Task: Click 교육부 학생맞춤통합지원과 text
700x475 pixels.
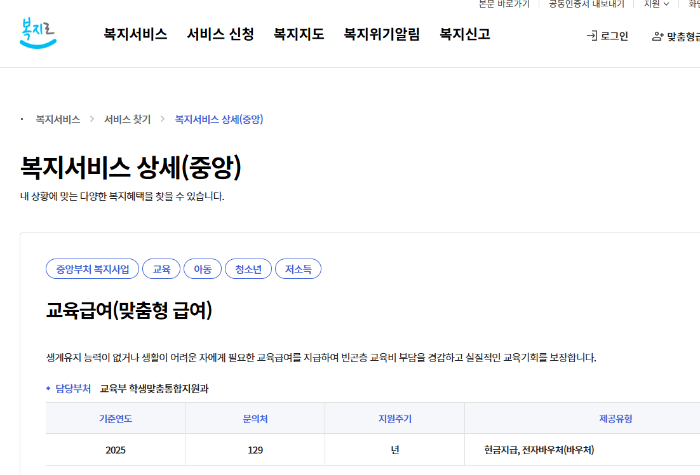Action: coord(154,388)
